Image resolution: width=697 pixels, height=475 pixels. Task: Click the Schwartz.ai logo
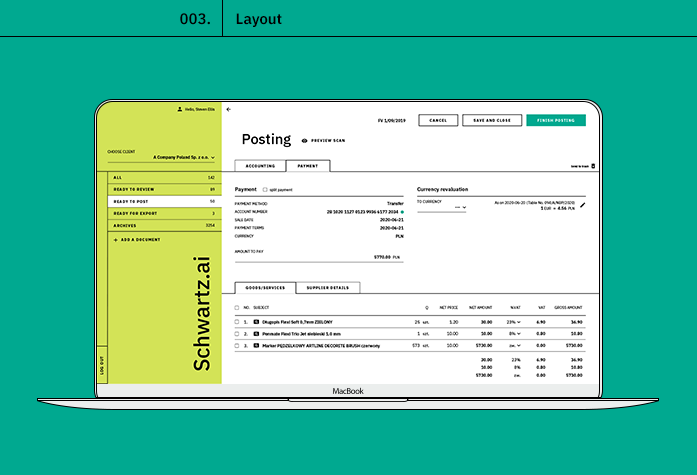(201, 314)
